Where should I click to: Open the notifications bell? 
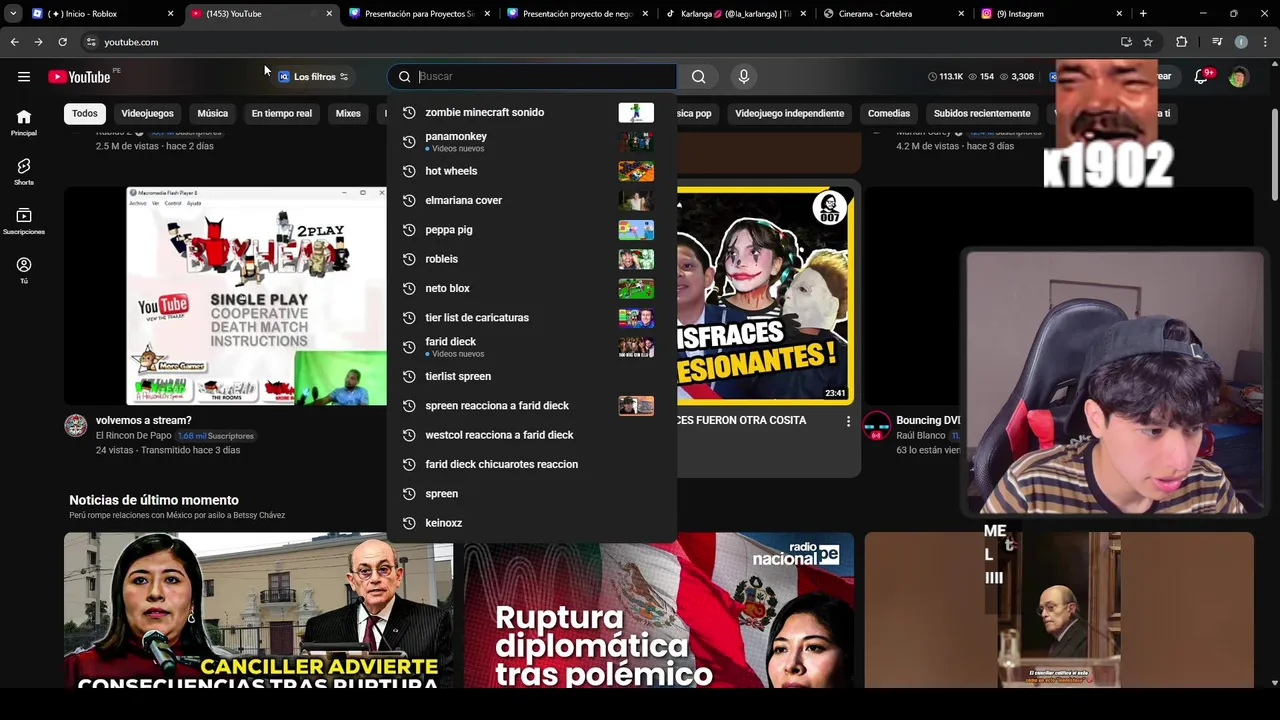(x=1202, y=77)
